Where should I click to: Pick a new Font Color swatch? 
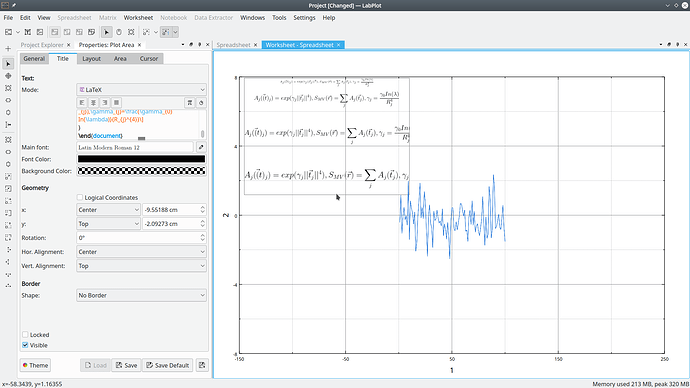tap(141, 159)
